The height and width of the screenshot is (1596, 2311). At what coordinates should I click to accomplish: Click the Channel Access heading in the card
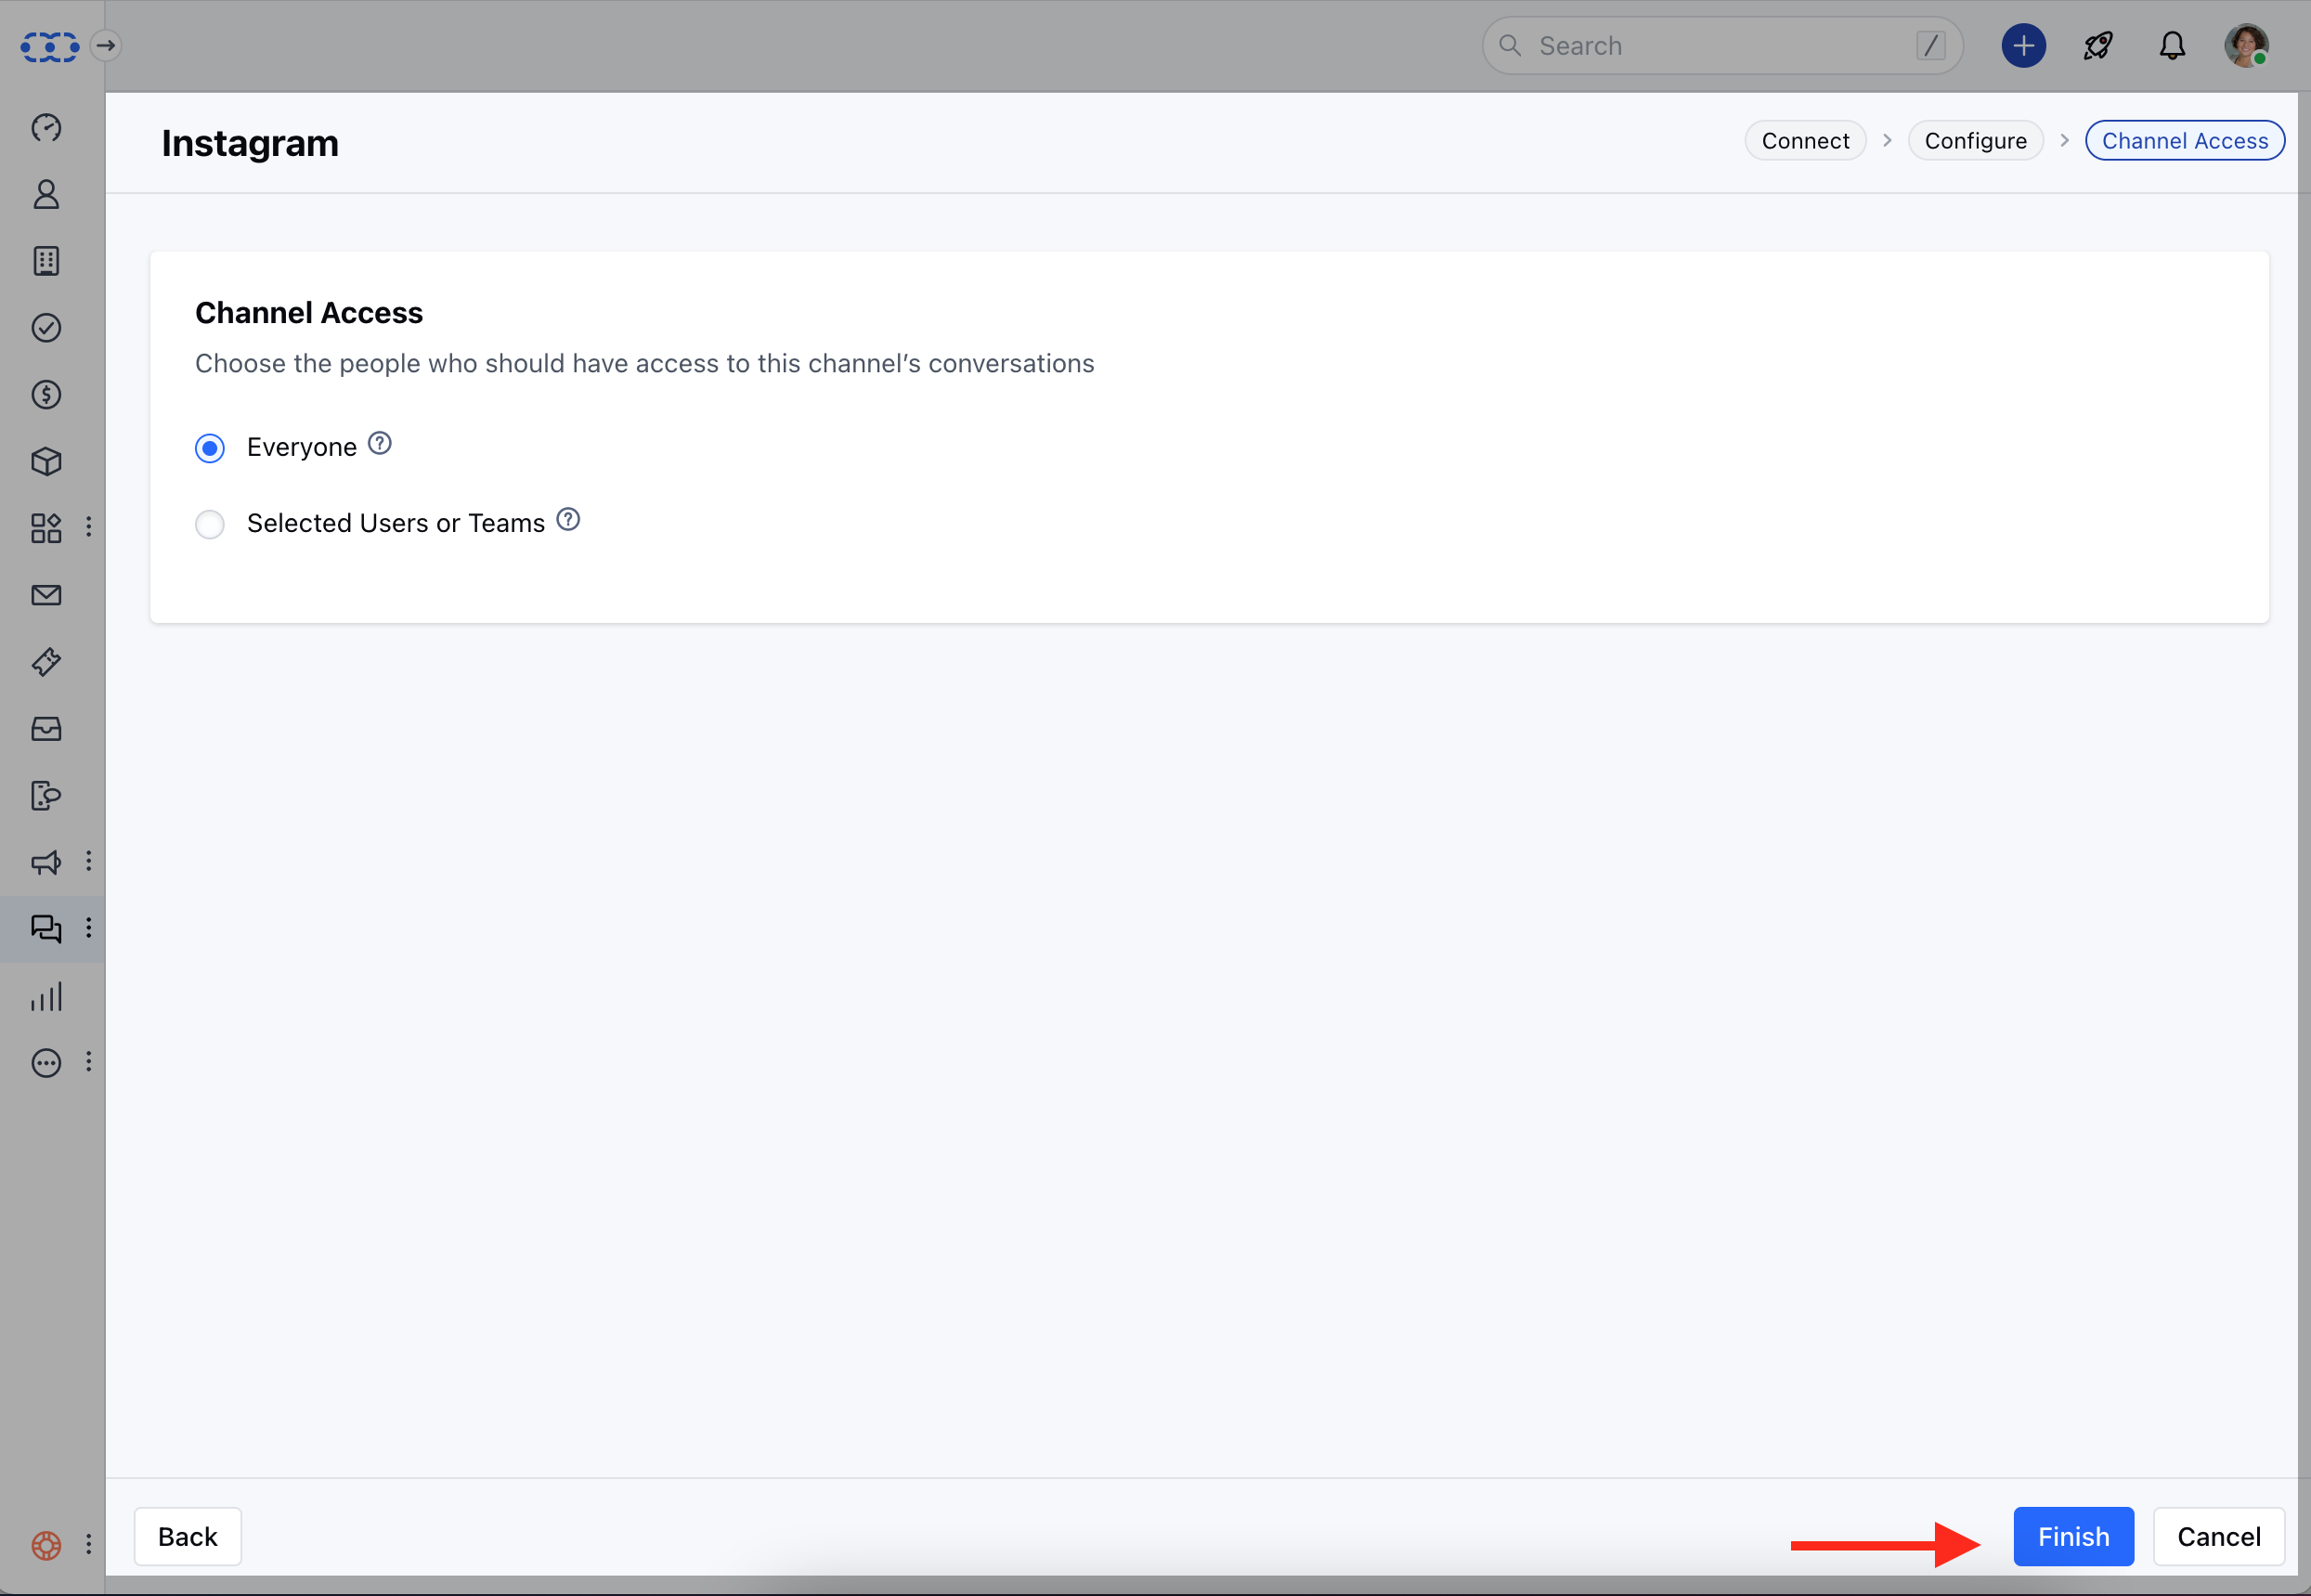coord(309,313)
